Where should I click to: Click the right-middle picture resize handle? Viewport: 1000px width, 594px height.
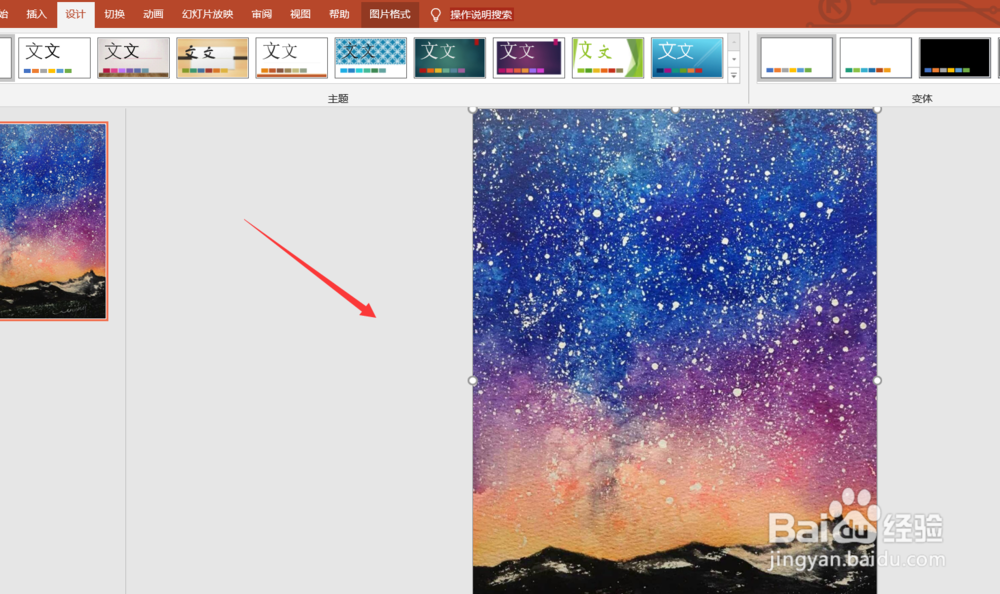click(x=877, y=380)
